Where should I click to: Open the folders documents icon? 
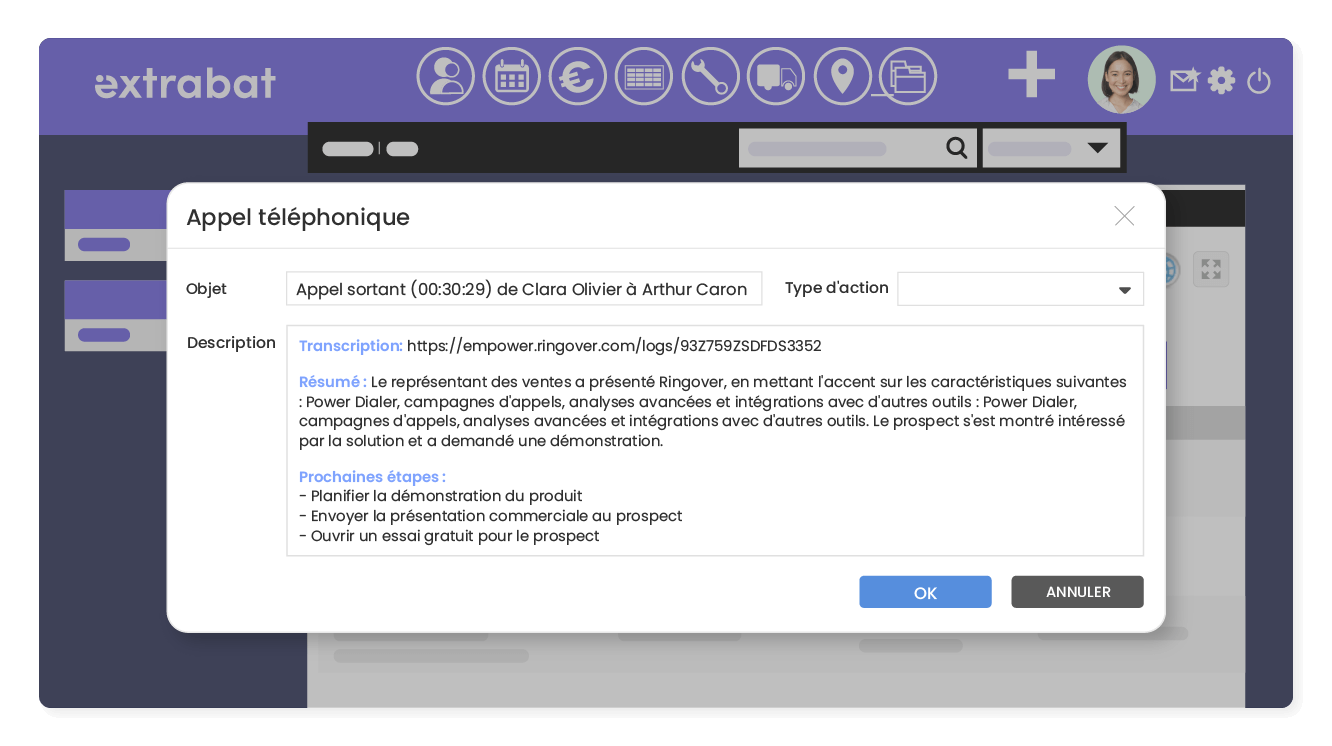(x=908, y=77)
